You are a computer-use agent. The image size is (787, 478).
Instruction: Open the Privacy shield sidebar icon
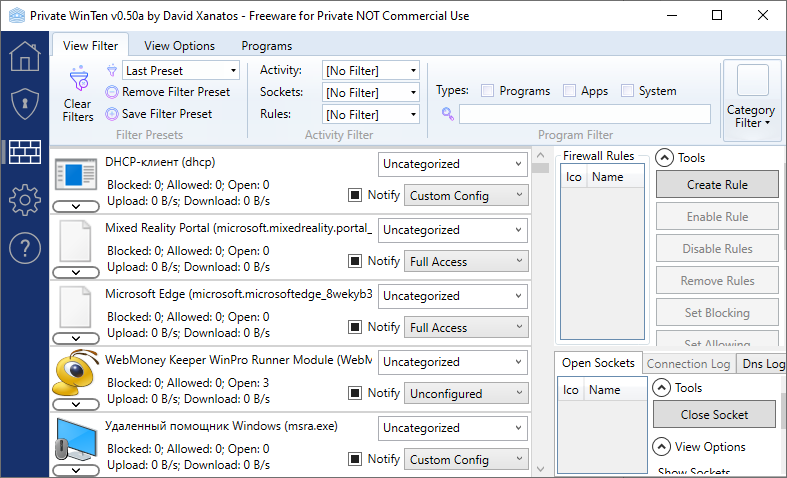(24, 104)
